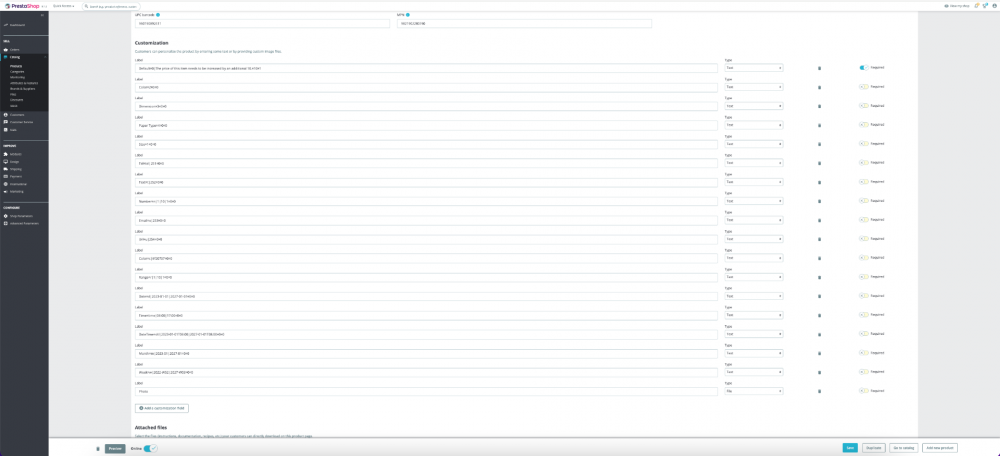Enable Required for Email field
Image resolution: width=1000 pixels, height=456 pixels.
(864, 219)
